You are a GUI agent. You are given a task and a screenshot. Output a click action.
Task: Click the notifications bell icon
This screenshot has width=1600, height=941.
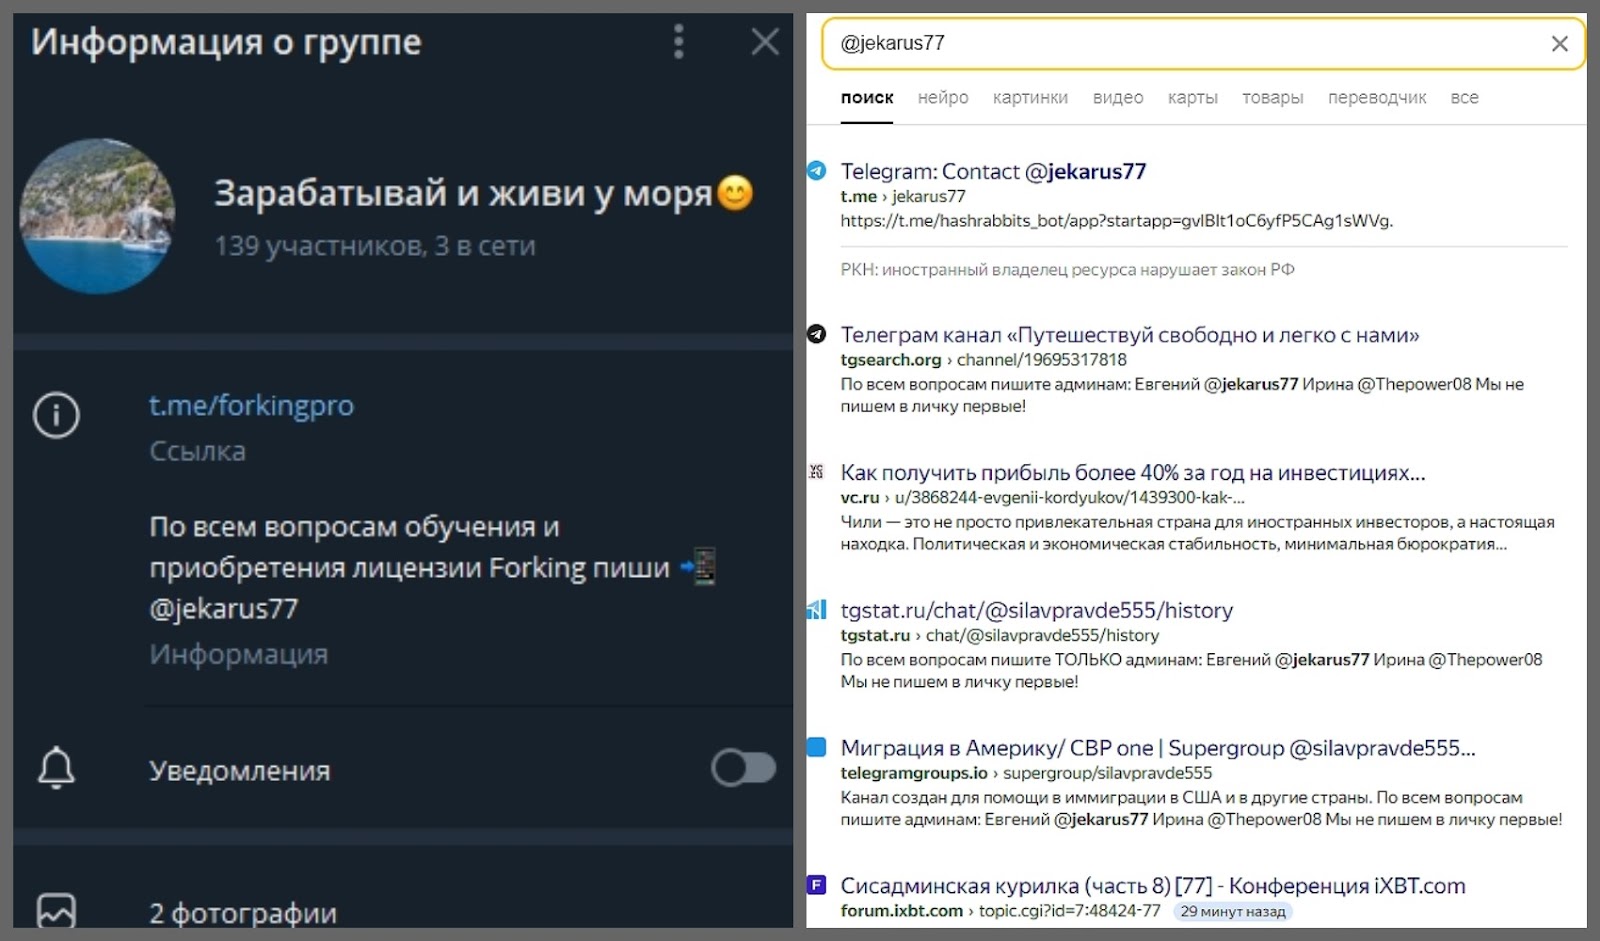click(x=56, y=768)
